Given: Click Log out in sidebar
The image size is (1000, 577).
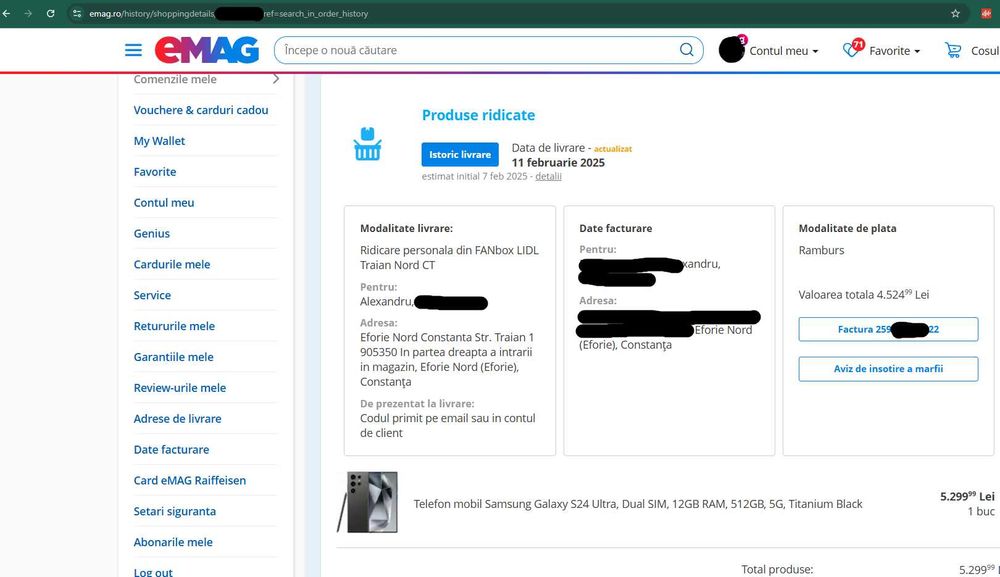Looking at the screenshot, I should click(153, 572).
